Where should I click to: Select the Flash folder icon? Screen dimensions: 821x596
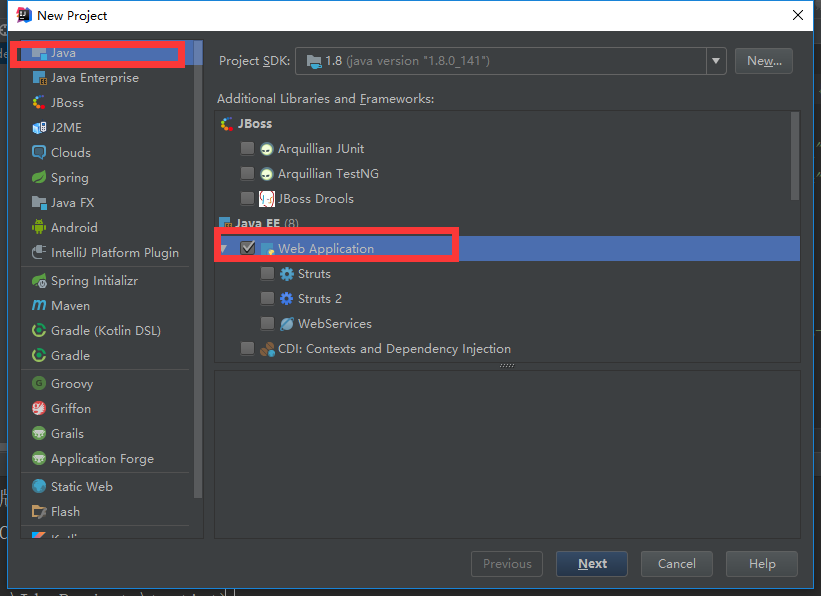tap(39, 511)
